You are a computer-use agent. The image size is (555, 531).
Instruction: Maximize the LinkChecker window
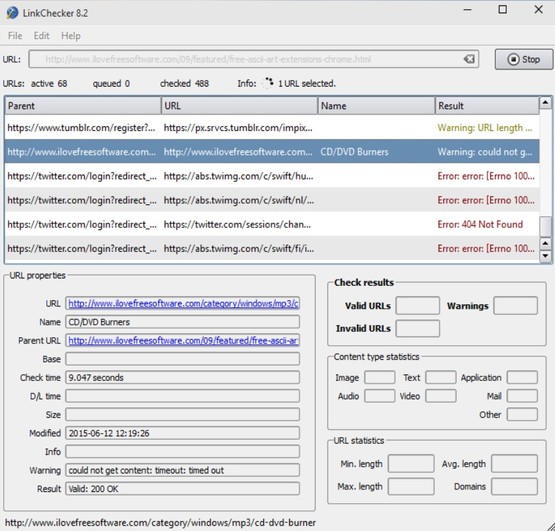point(502,10)
